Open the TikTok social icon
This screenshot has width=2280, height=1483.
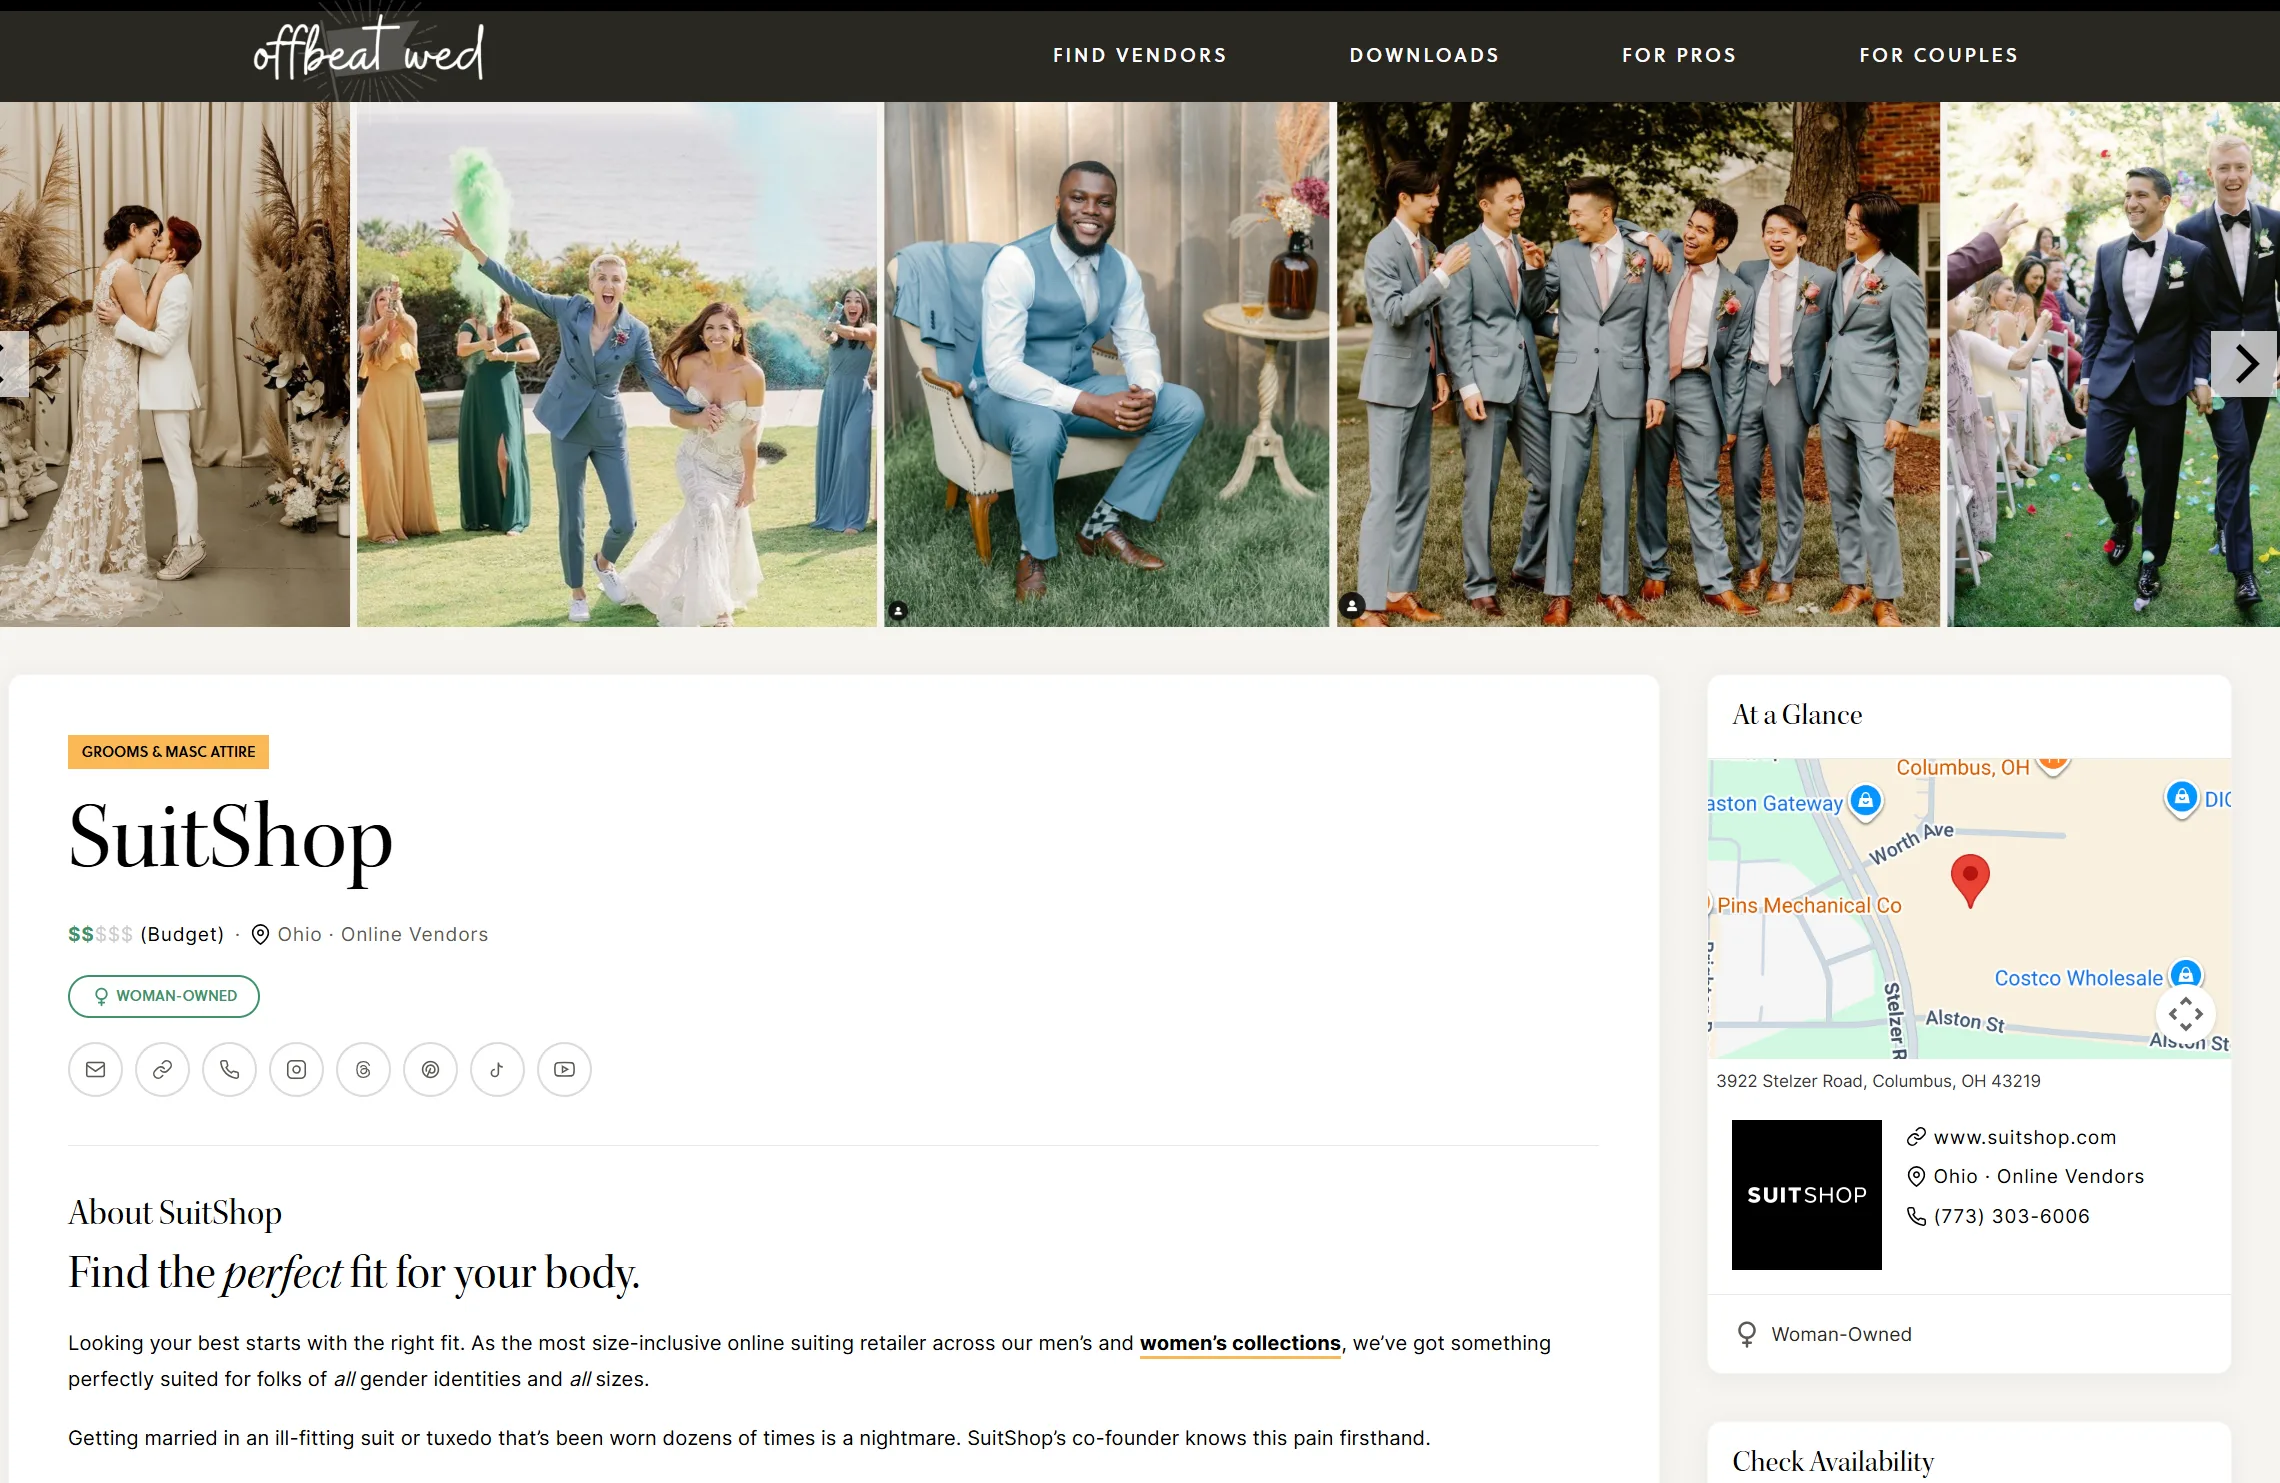point(497,1069)
